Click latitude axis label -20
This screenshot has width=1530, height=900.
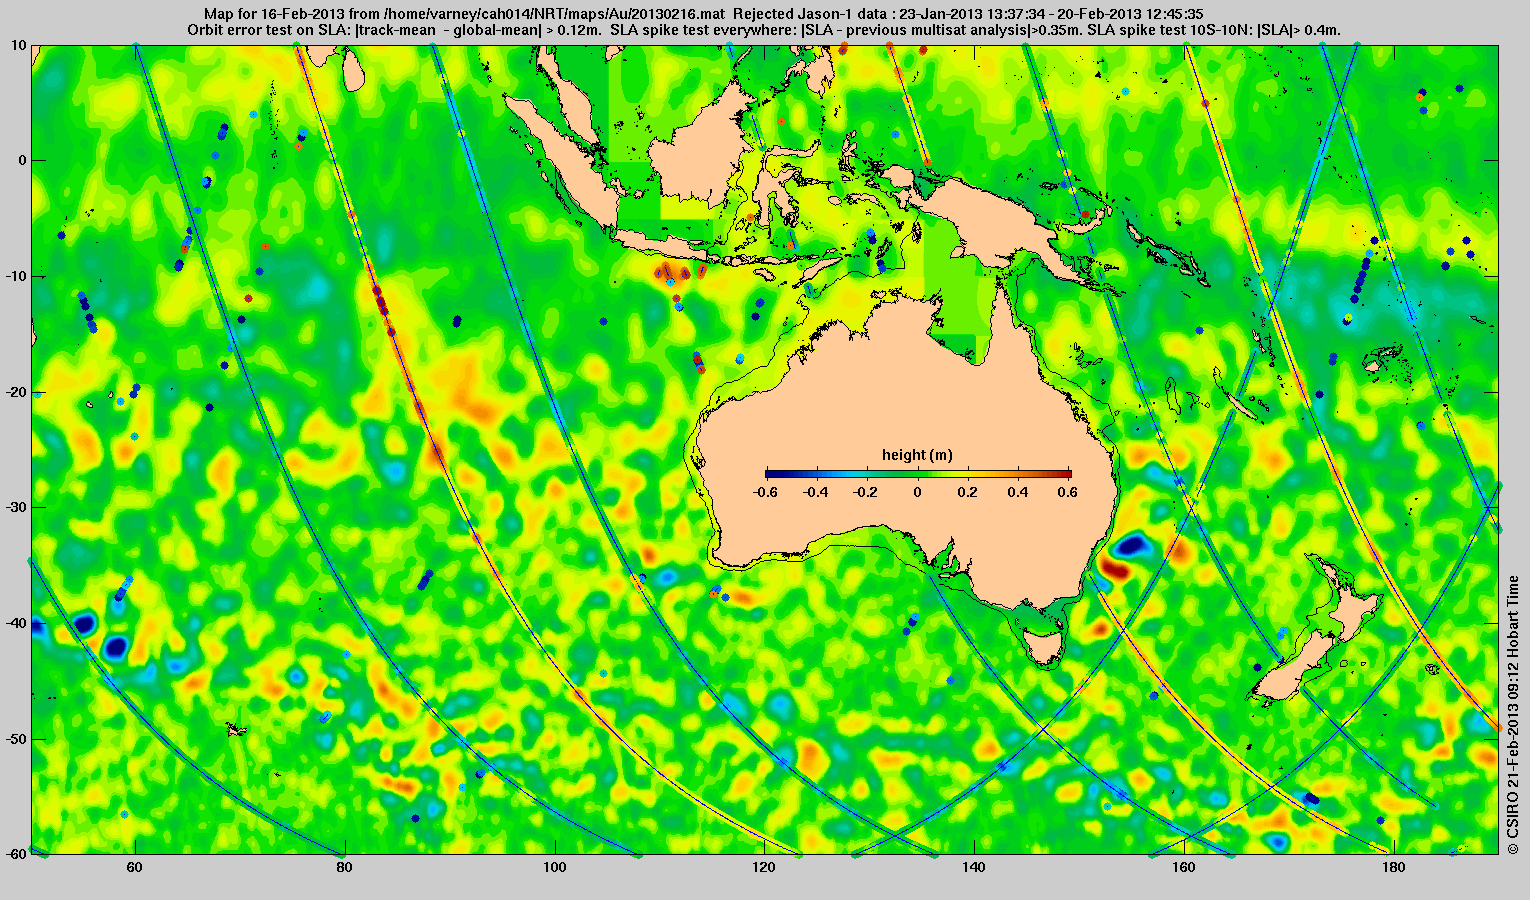click(x=16, y=392)
